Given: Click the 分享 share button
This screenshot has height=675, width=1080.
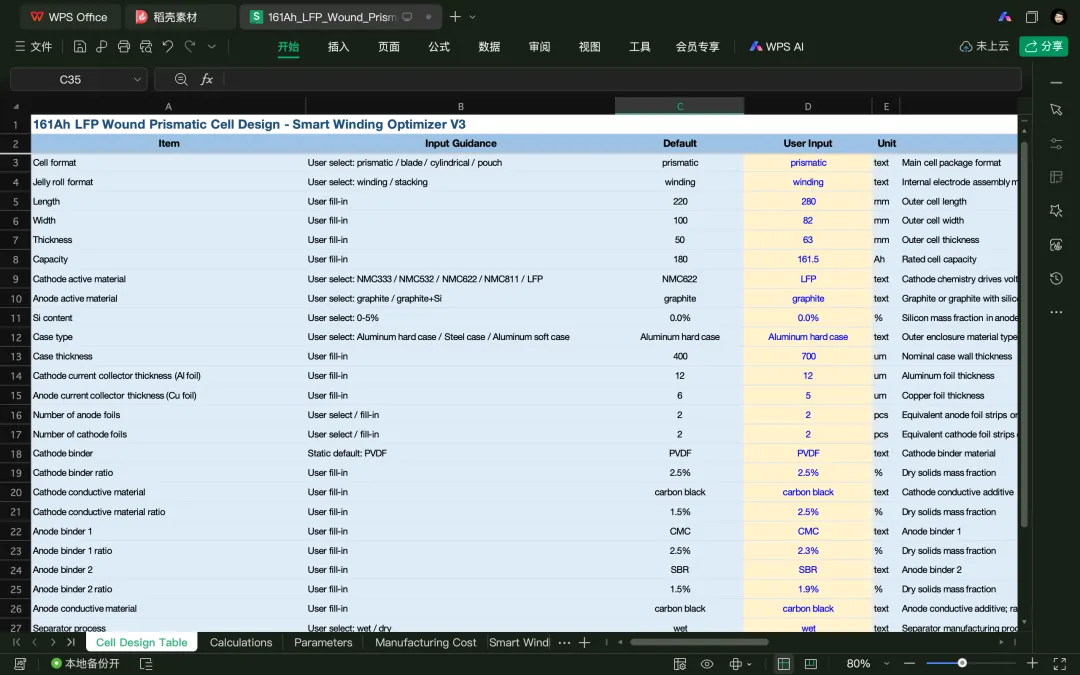Looking at the screenshot, I should 1043,46.
